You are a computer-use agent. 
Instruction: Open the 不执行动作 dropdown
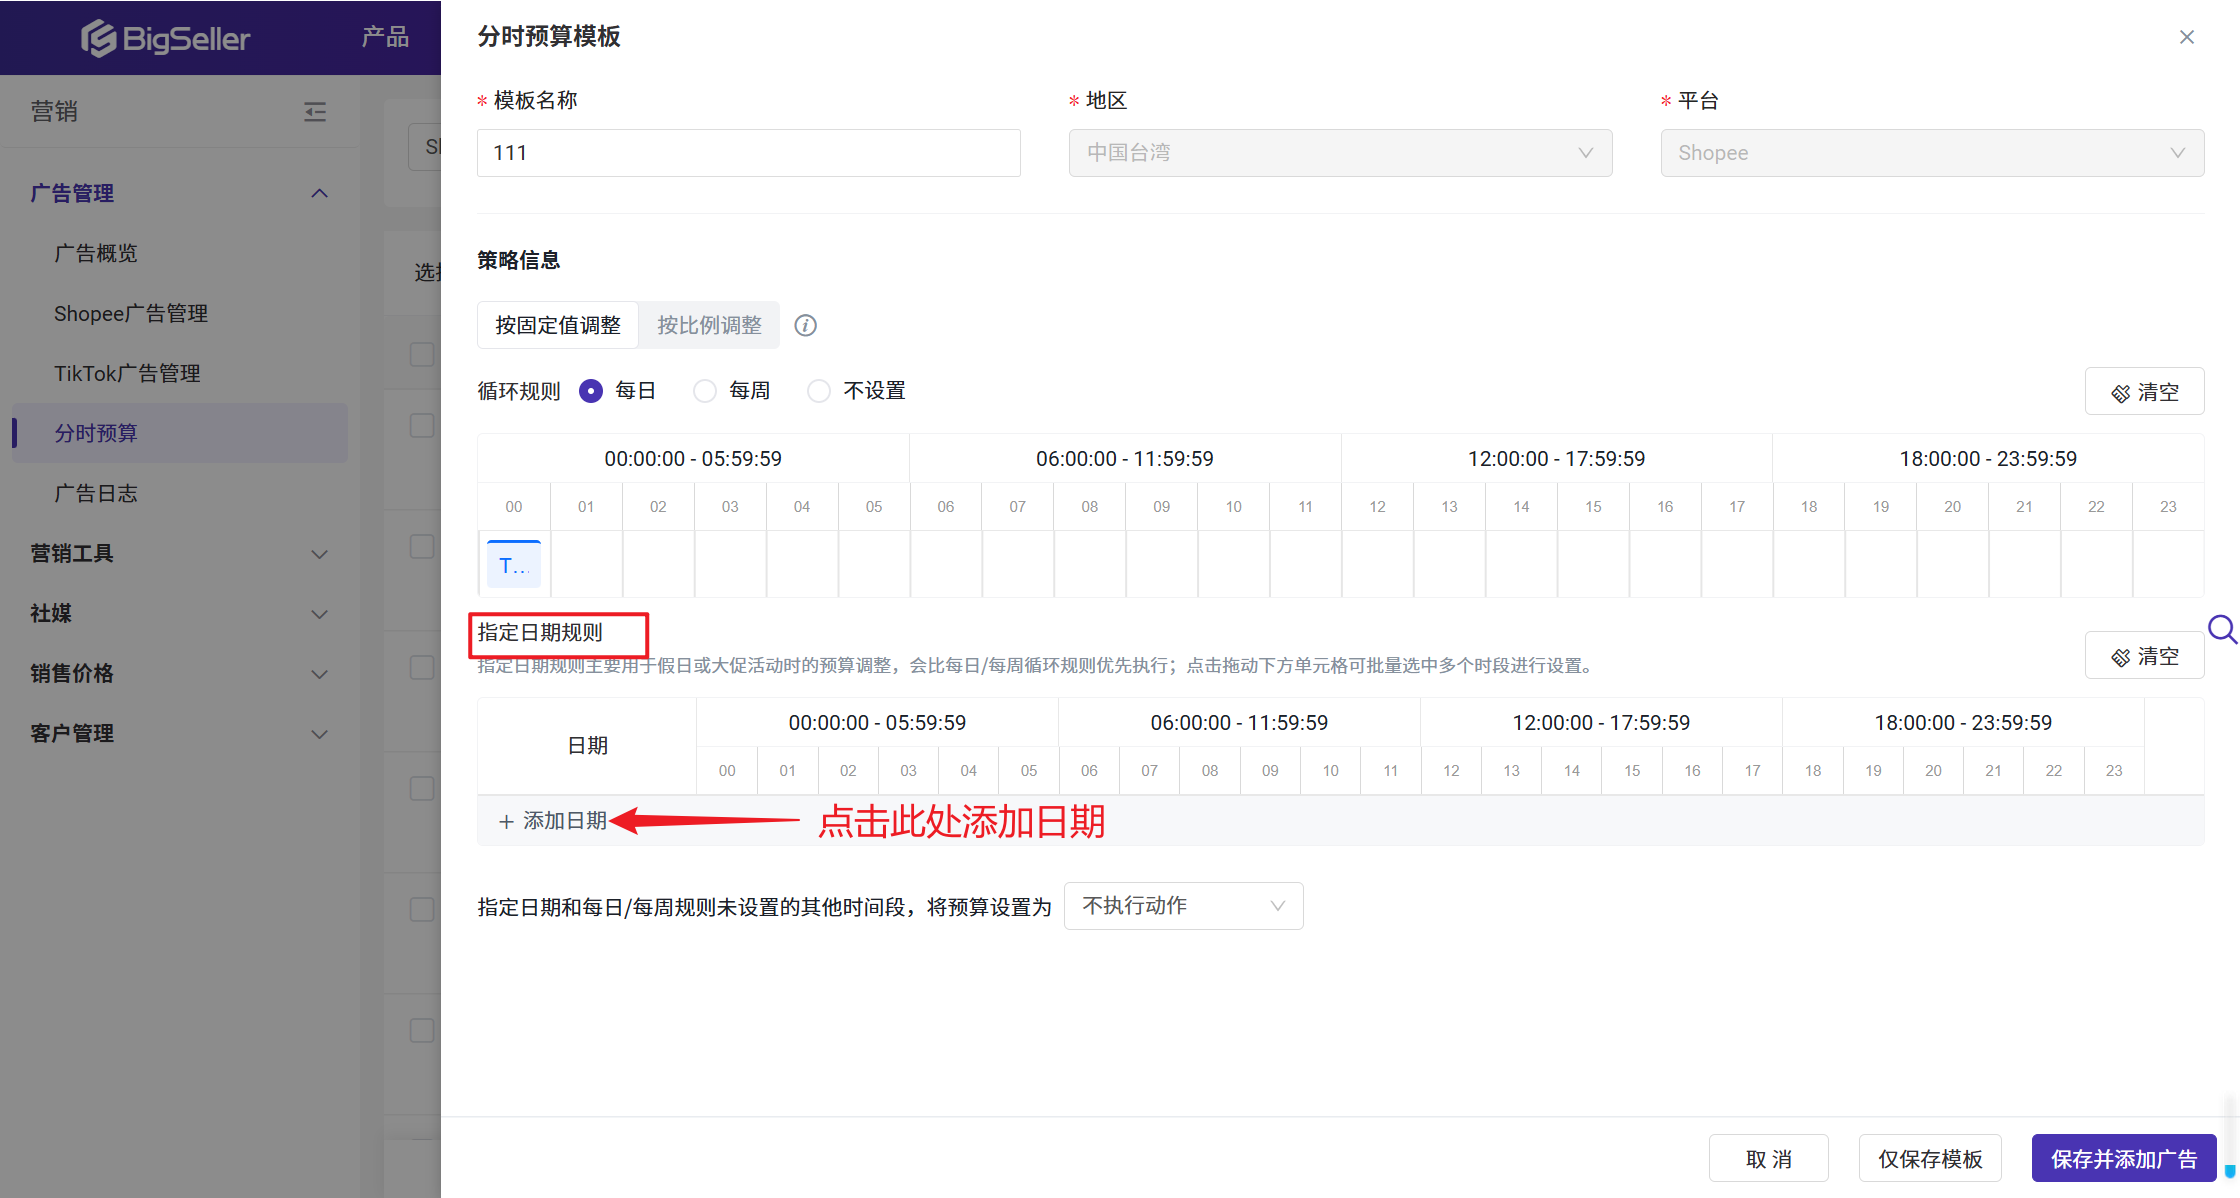[x=1183, y=906]
